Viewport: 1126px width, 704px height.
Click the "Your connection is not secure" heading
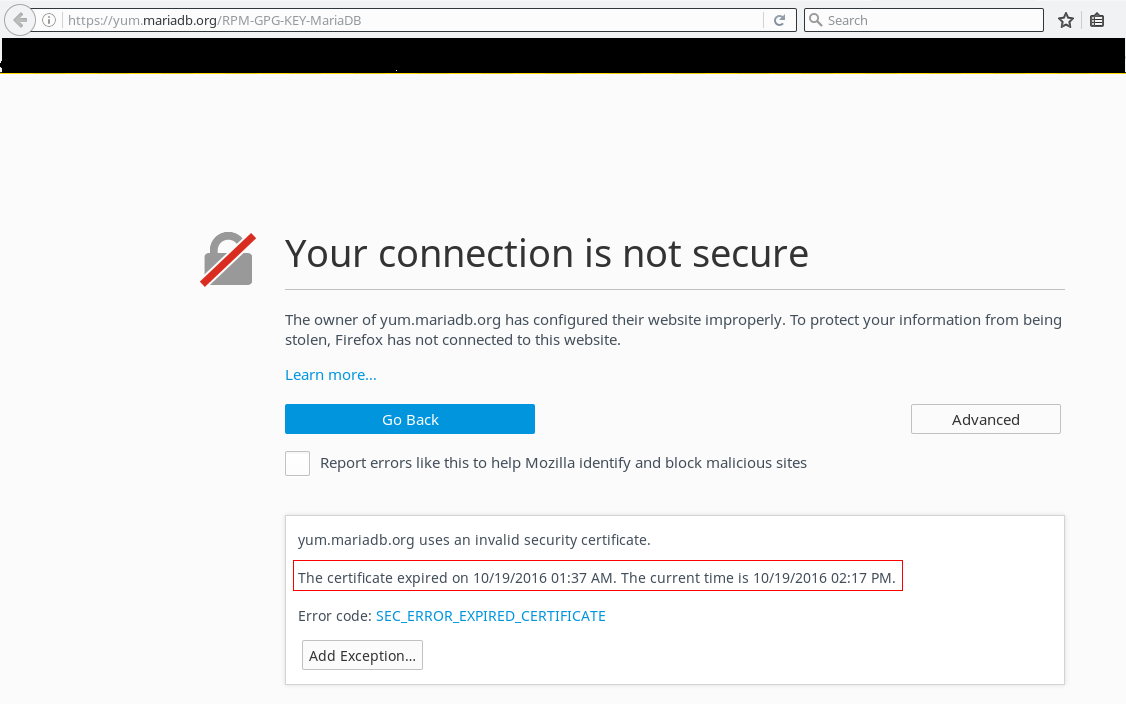546,254
